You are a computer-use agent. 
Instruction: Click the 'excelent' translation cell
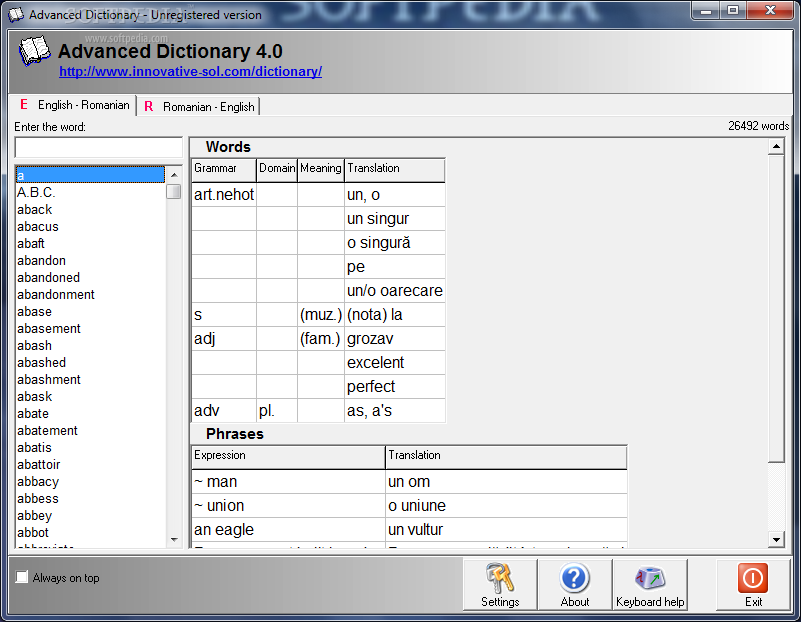pos(395,363)
